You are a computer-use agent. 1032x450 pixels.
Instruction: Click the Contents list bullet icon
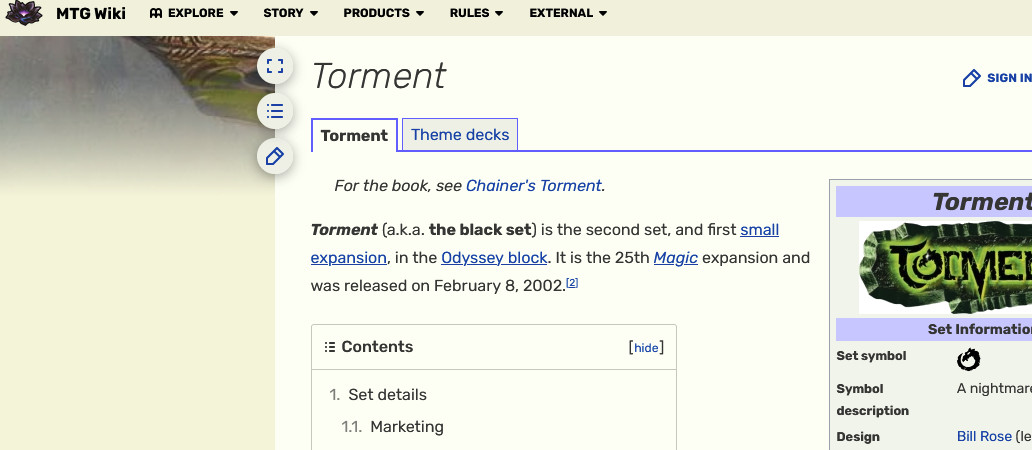330,347
